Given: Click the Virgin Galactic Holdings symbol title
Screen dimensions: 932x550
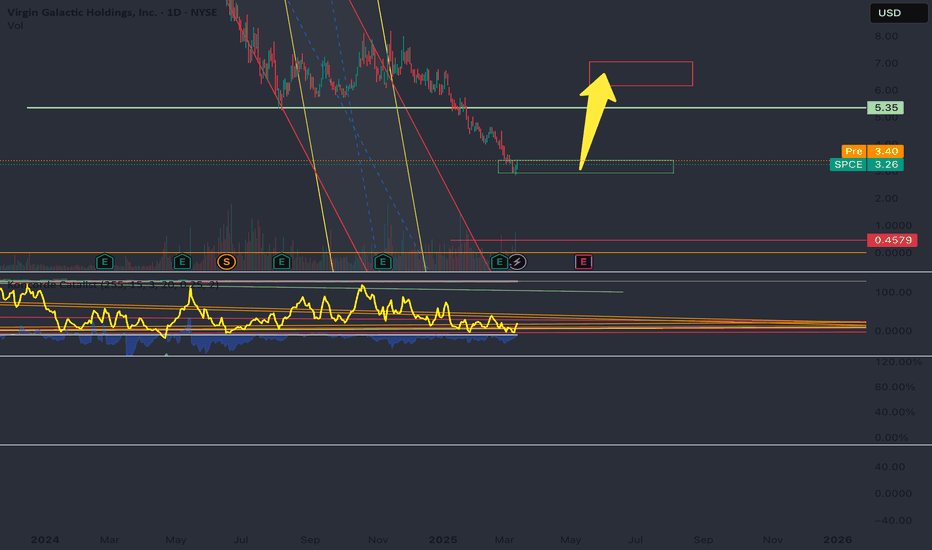Looking at the screenshot, I should (112, 12).
